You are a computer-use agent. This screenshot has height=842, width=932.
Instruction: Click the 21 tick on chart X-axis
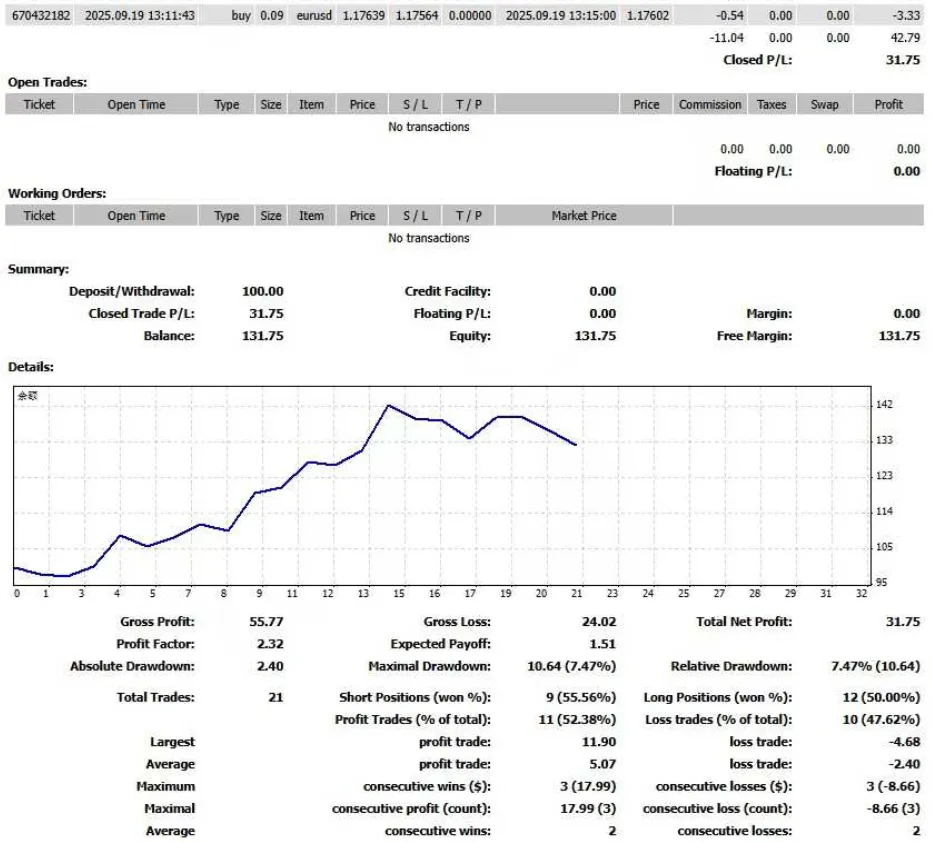(x=576, y=593)
